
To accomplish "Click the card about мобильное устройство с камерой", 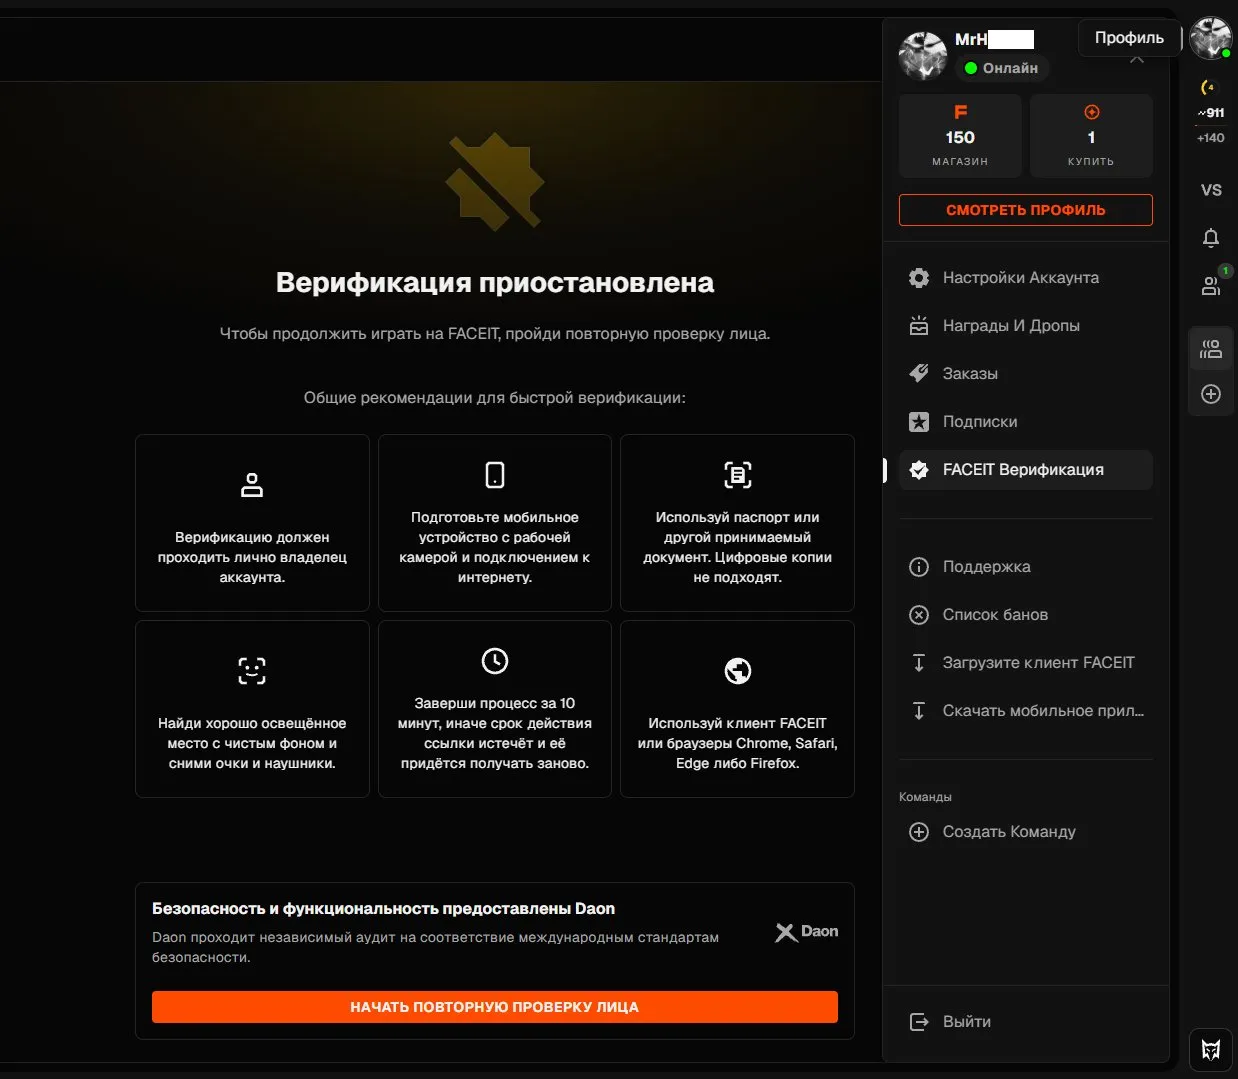I will click(x=495, y=523).
